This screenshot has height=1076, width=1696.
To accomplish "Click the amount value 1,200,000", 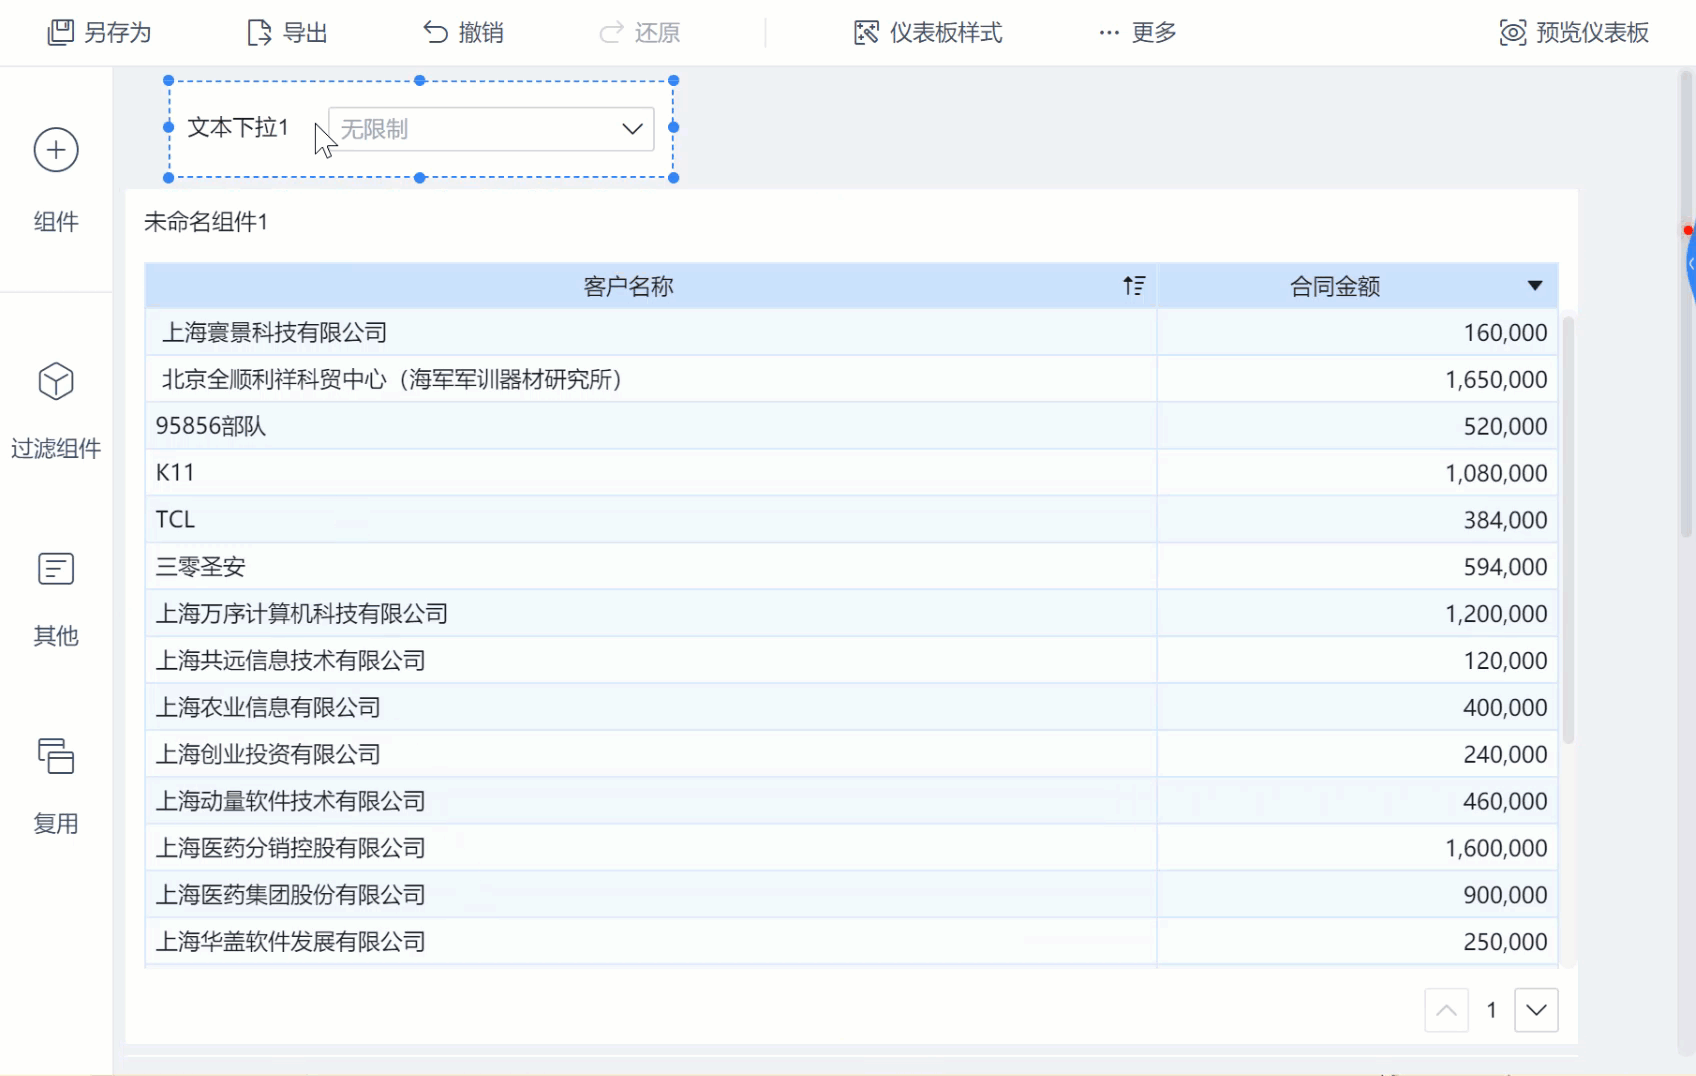I will click(1496, 614).
